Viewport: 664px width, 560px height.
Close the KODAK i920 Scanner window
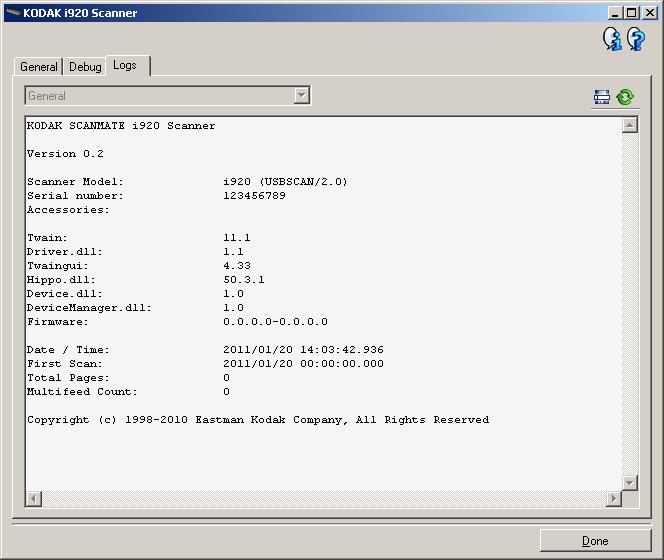[x=650, y=13]
